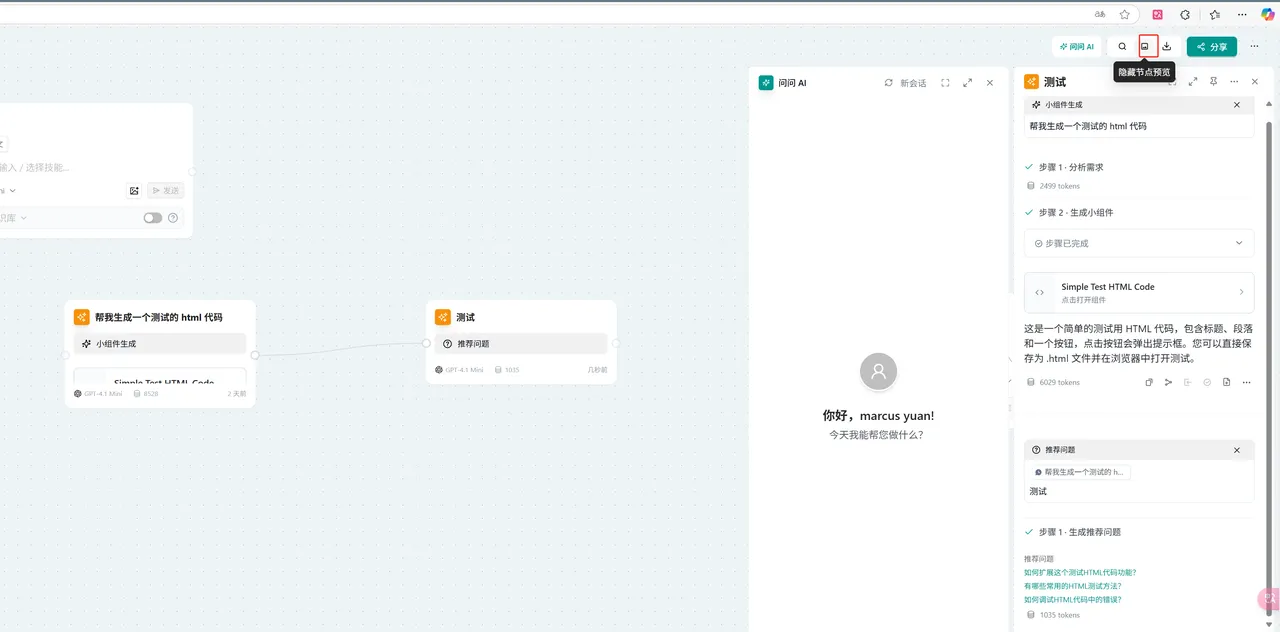Pin the 测试 node panel
This screenshot has height=632, width=1280.
(1213, 82)
